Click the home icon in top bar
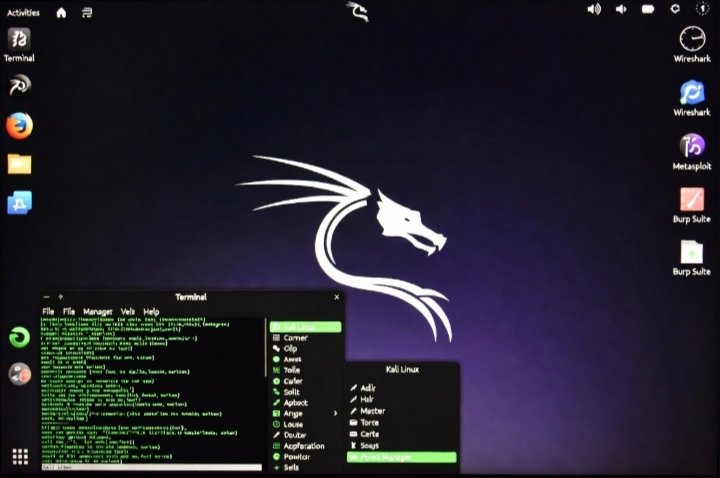This screenshot has width=720, height=478. [61, 12]
